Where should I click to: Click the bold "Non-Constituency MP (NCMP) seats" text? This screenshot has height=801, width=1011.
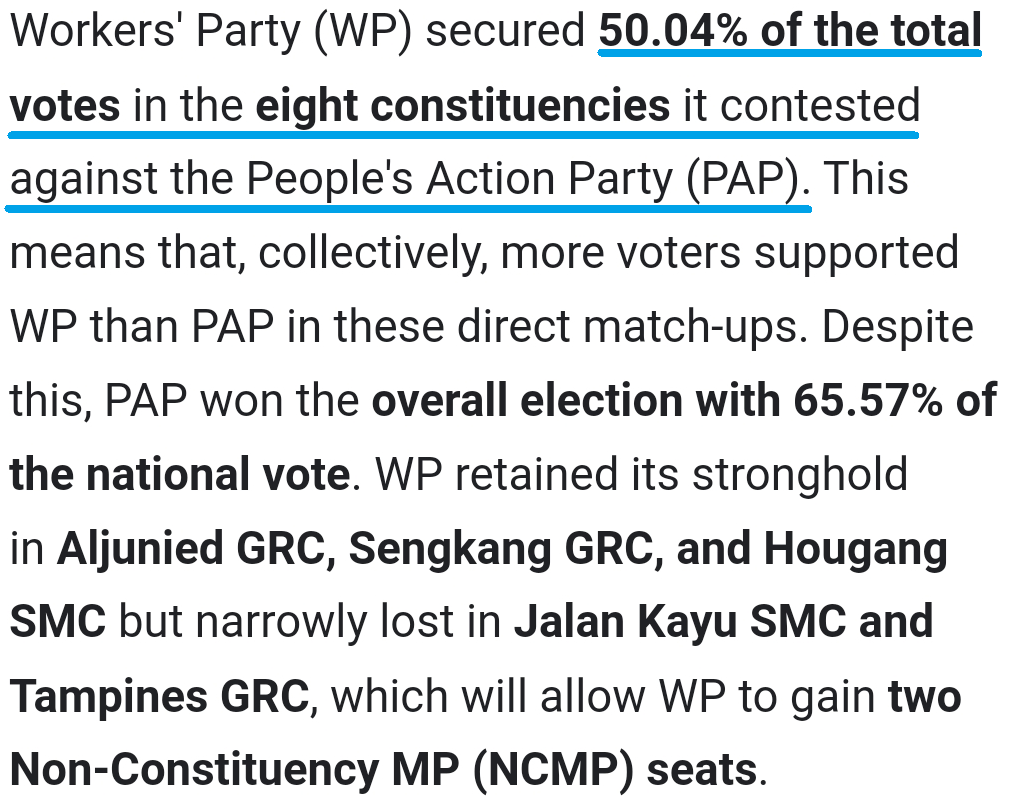[384, 771]
